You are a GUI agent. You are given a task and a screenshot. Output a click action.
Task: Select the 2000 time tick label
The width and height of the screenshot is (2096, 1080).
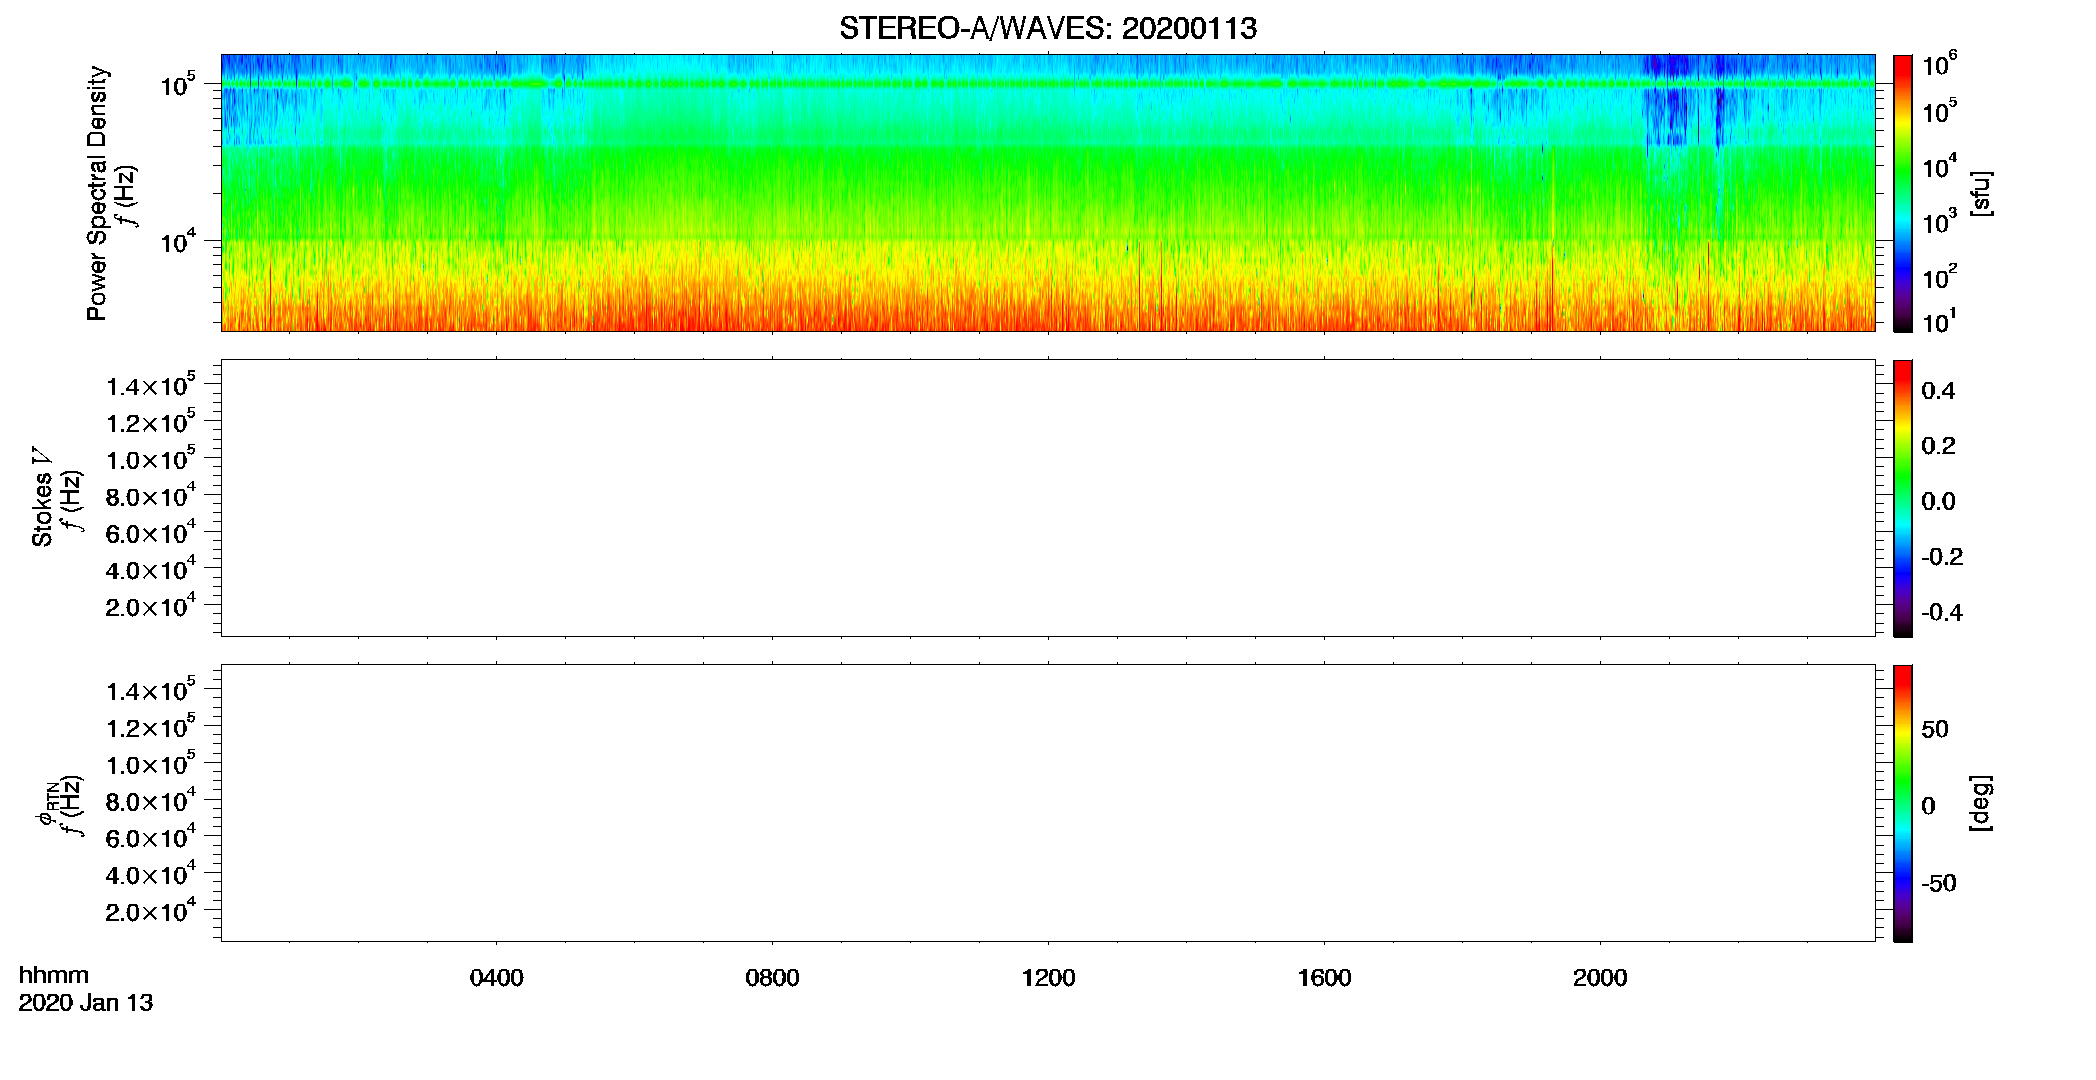click(x=1600, y=978)
